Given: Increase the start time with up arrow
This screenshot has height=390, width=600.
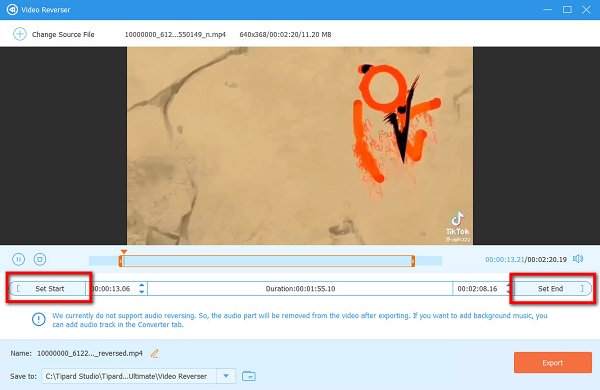Looking at the screenshot, I should pyautogui.click(x=142, y=285).
